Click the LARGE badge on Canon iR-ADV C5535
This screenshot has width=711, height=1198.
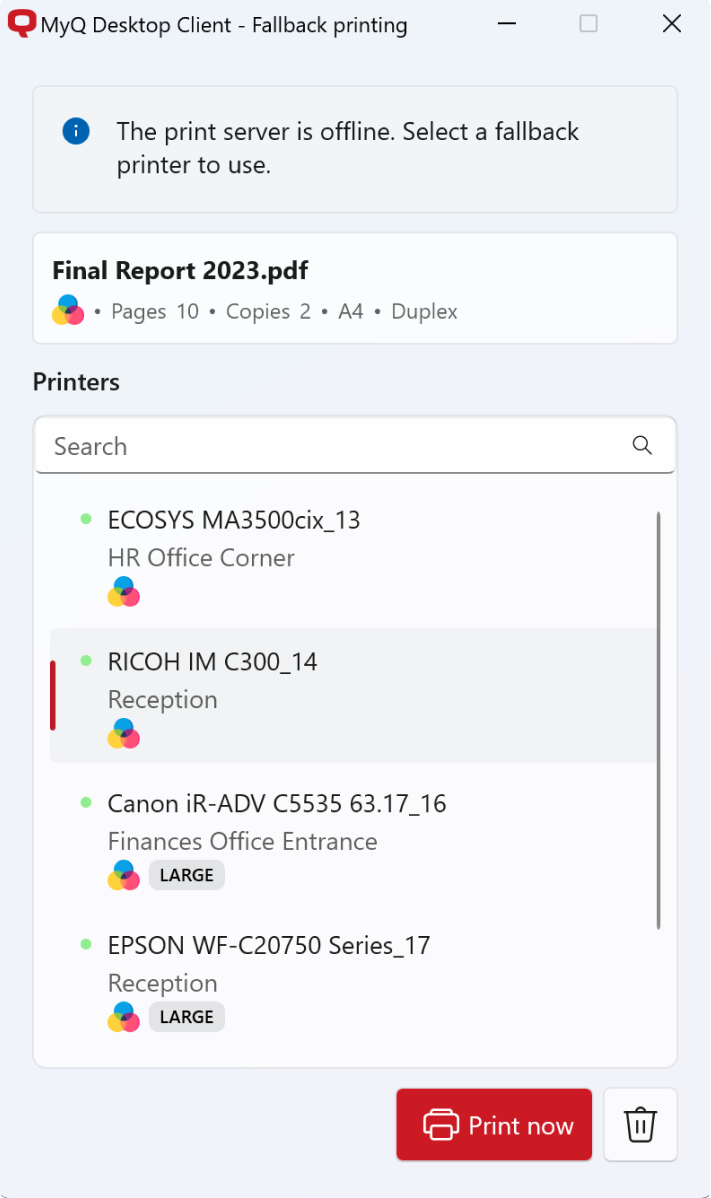tap(186, 874)
